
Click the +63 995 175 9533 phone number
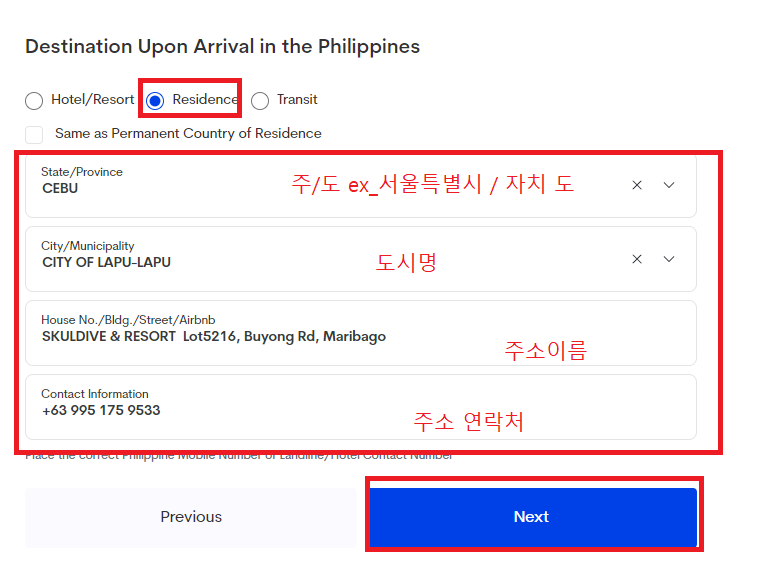pyautogui.click(x=101, y=410)
